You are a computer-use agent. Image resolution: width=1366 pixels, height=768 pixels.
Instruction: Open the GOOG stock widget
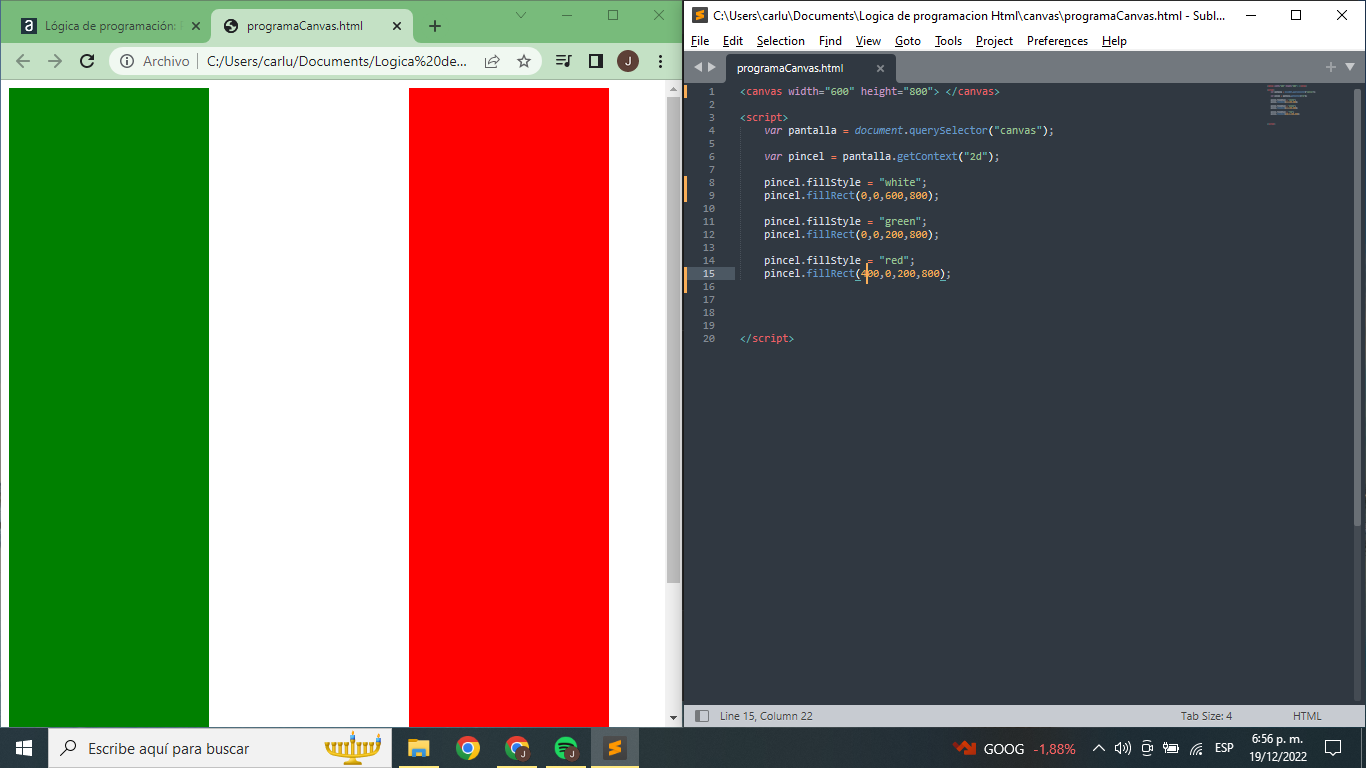(x=1014, y=748)
